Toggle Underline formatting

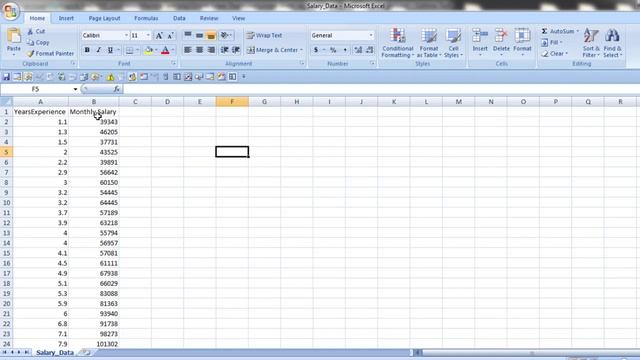(110, 50)
